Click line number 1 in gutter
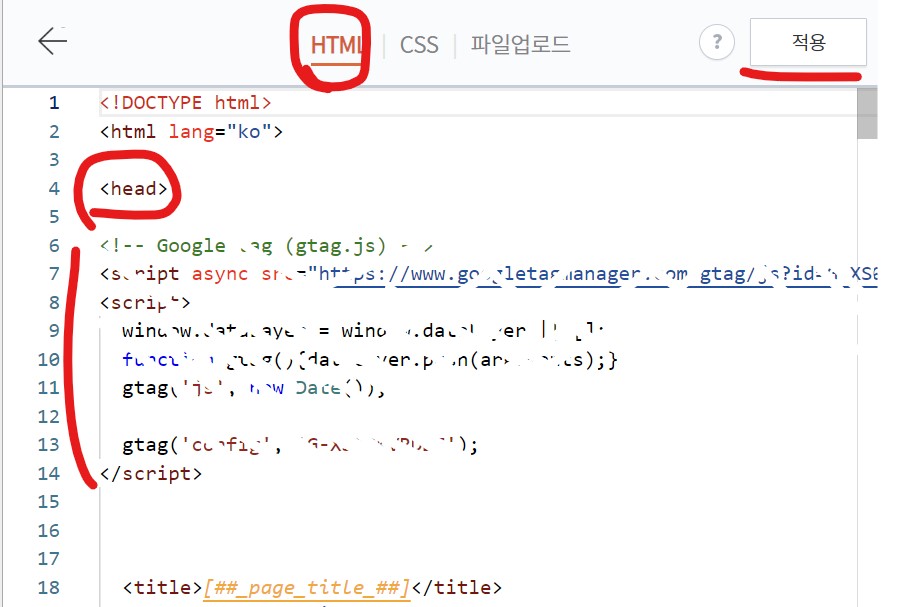Viewport: 918px width, 607px height. coord(54,103)
